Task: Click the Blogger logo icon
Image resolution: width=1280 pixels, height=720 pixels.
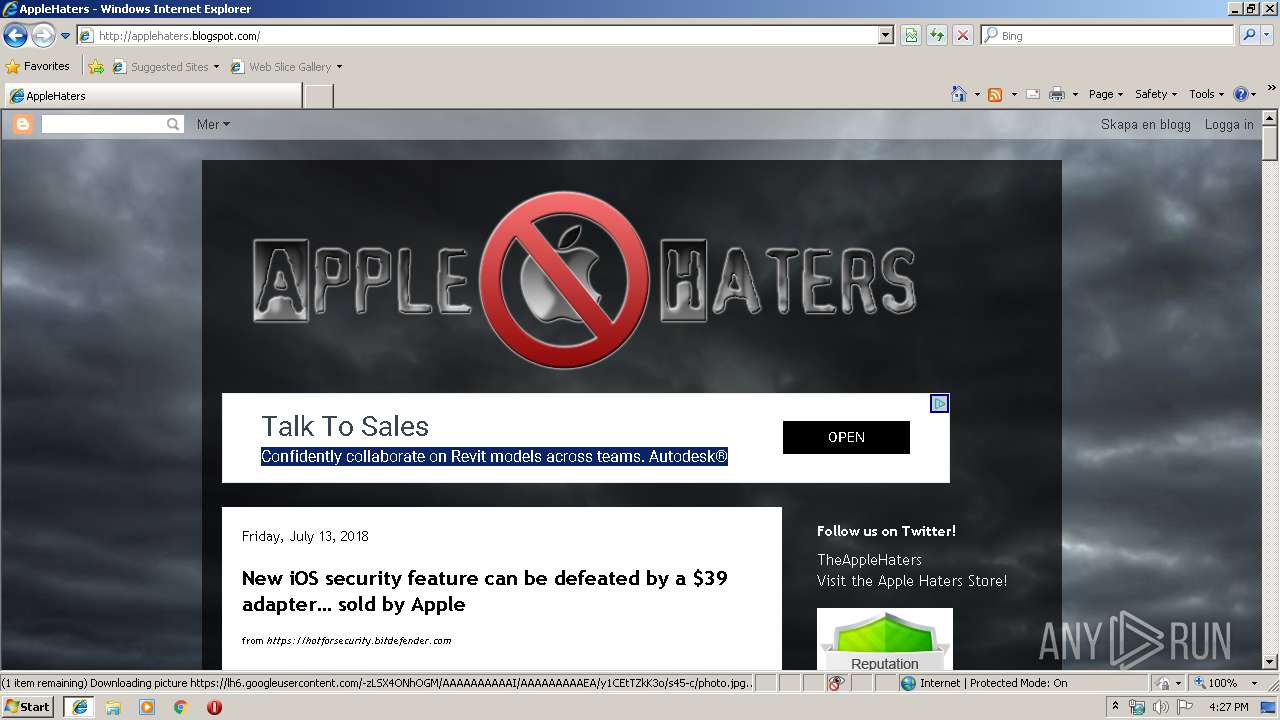Action: (23, 124)
